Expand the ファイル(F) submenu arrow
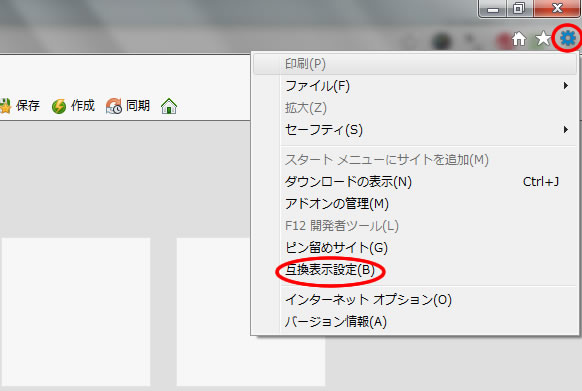 pos(565,86)
